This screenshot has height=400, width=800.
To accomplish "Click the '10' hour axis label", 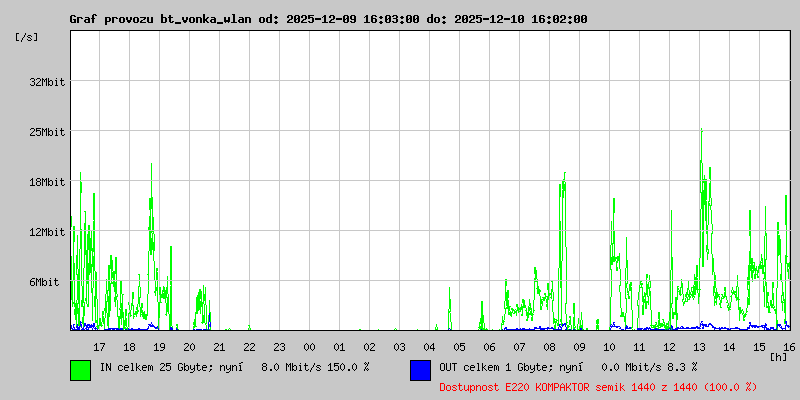I will point(609,347).
